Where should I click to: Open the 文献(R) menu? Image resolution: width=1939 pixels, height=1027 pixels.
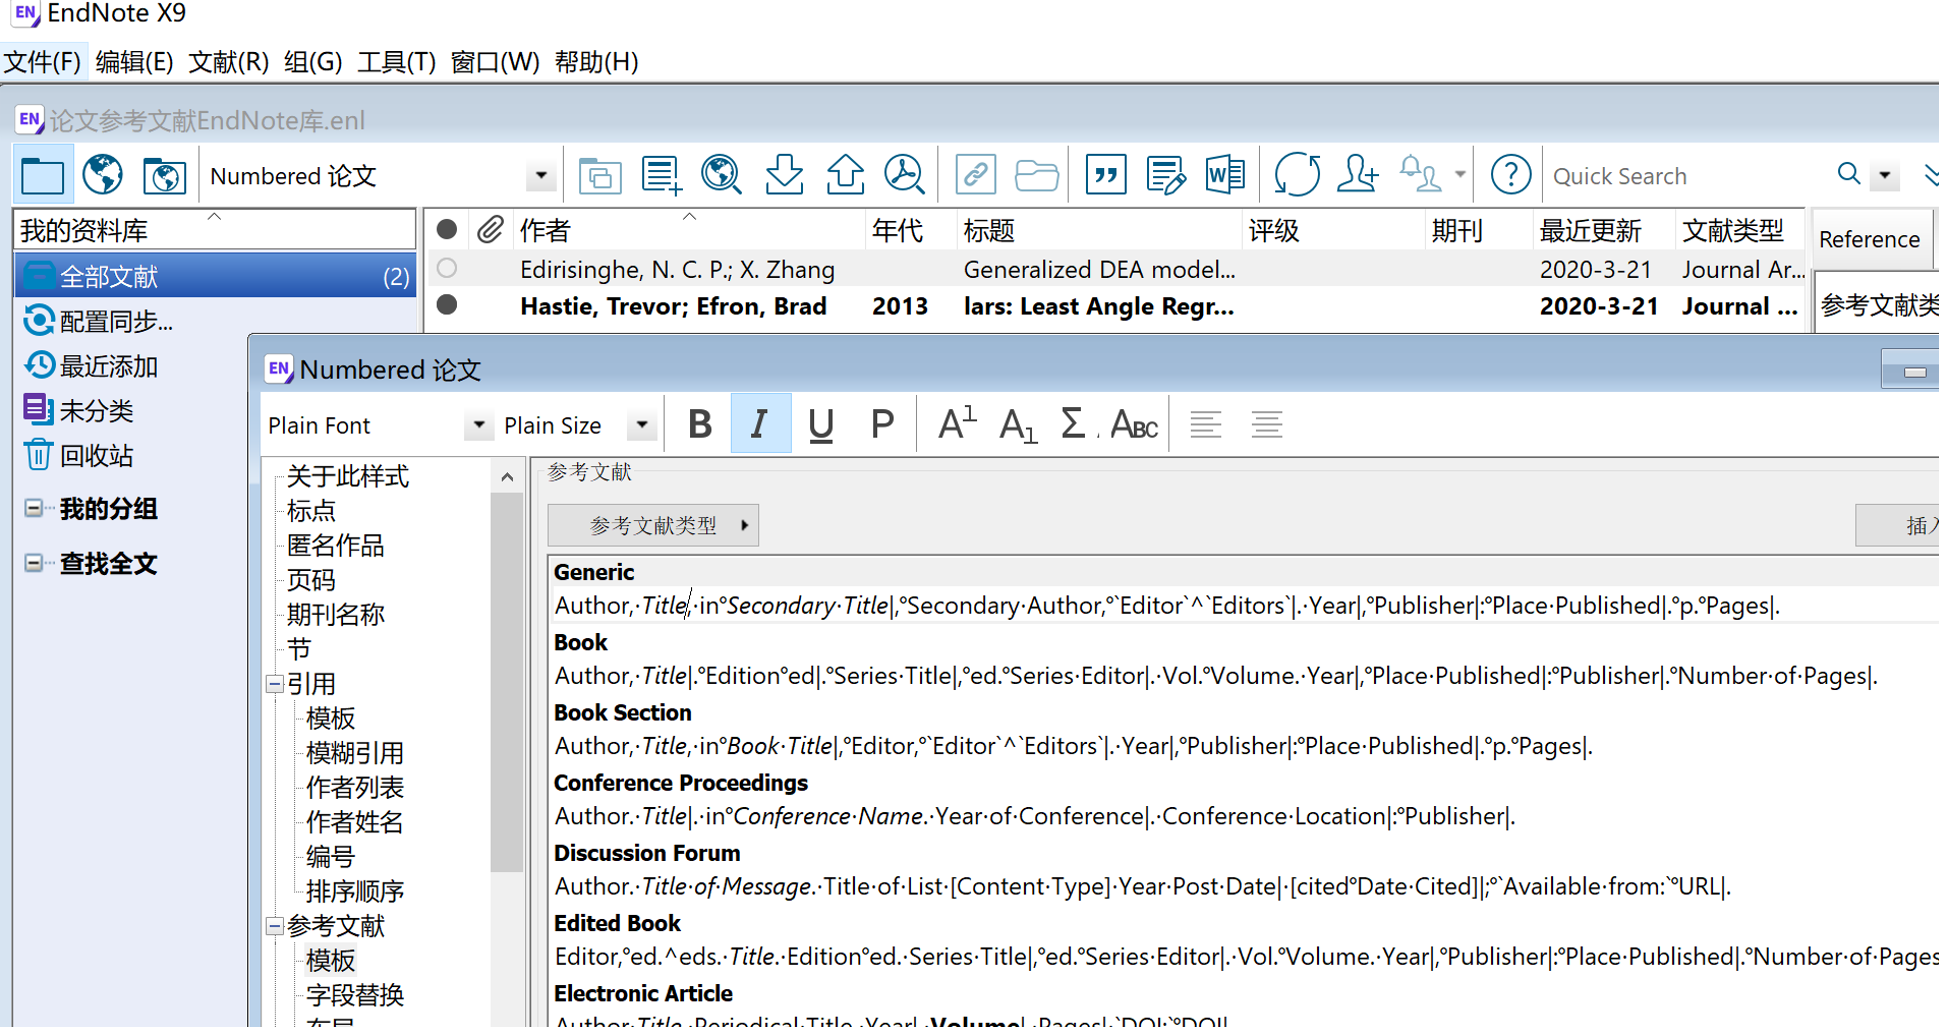[229, 62]
